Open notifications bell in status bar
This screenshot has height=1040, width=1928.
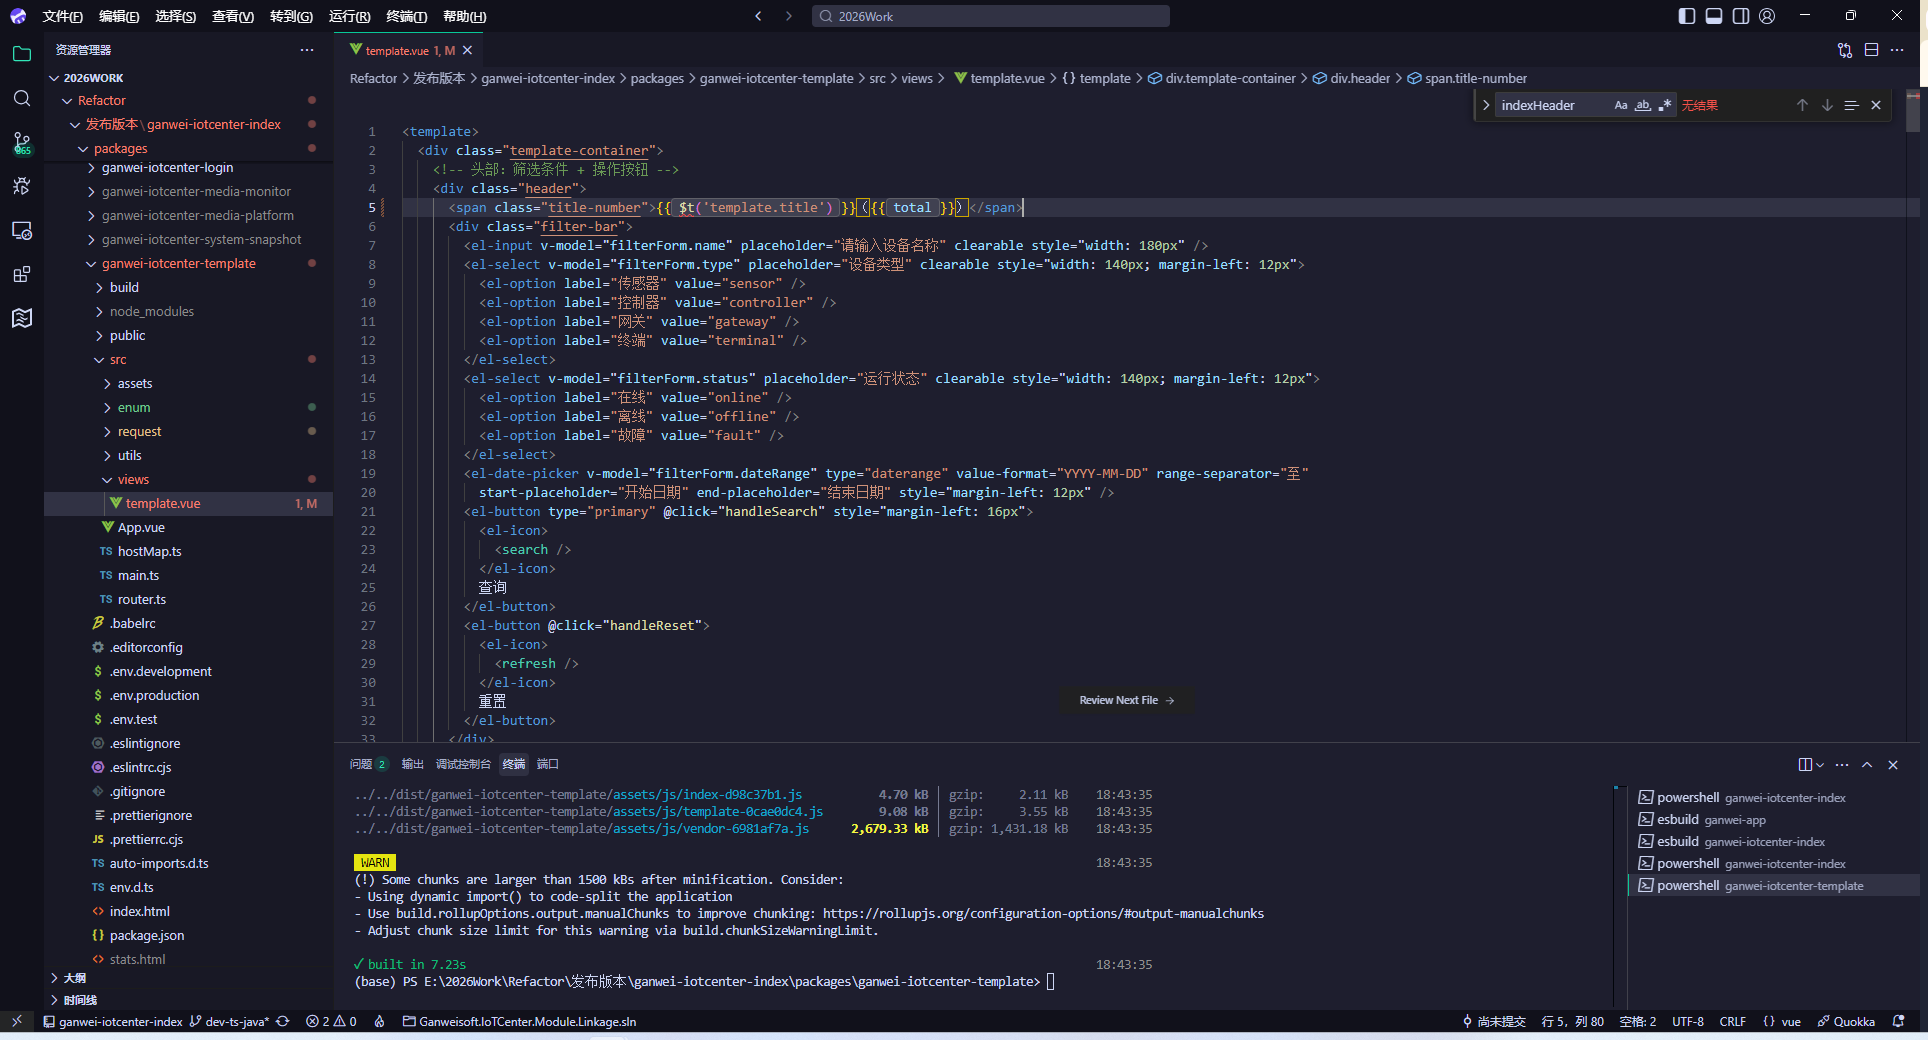[x=1898, y=1021]
